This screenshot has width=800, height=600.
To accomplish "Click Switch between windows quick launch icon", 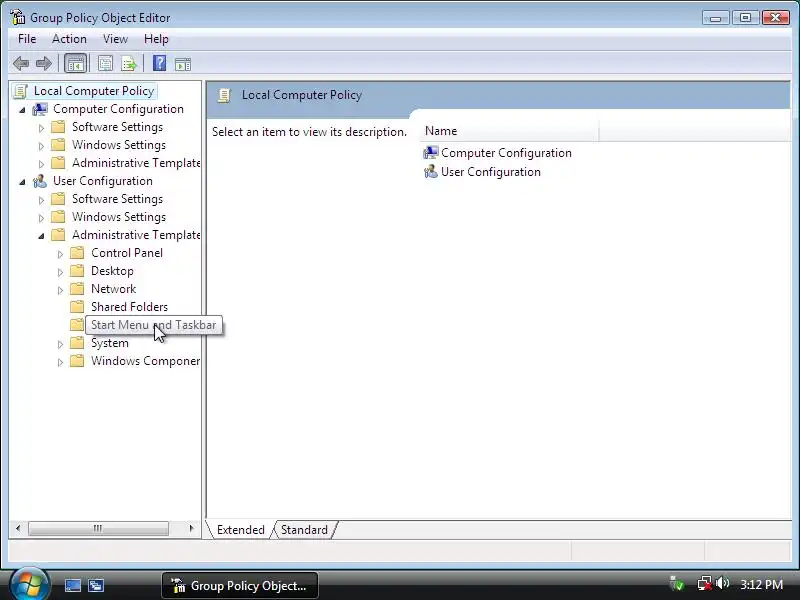I will (x=96, y=585).
